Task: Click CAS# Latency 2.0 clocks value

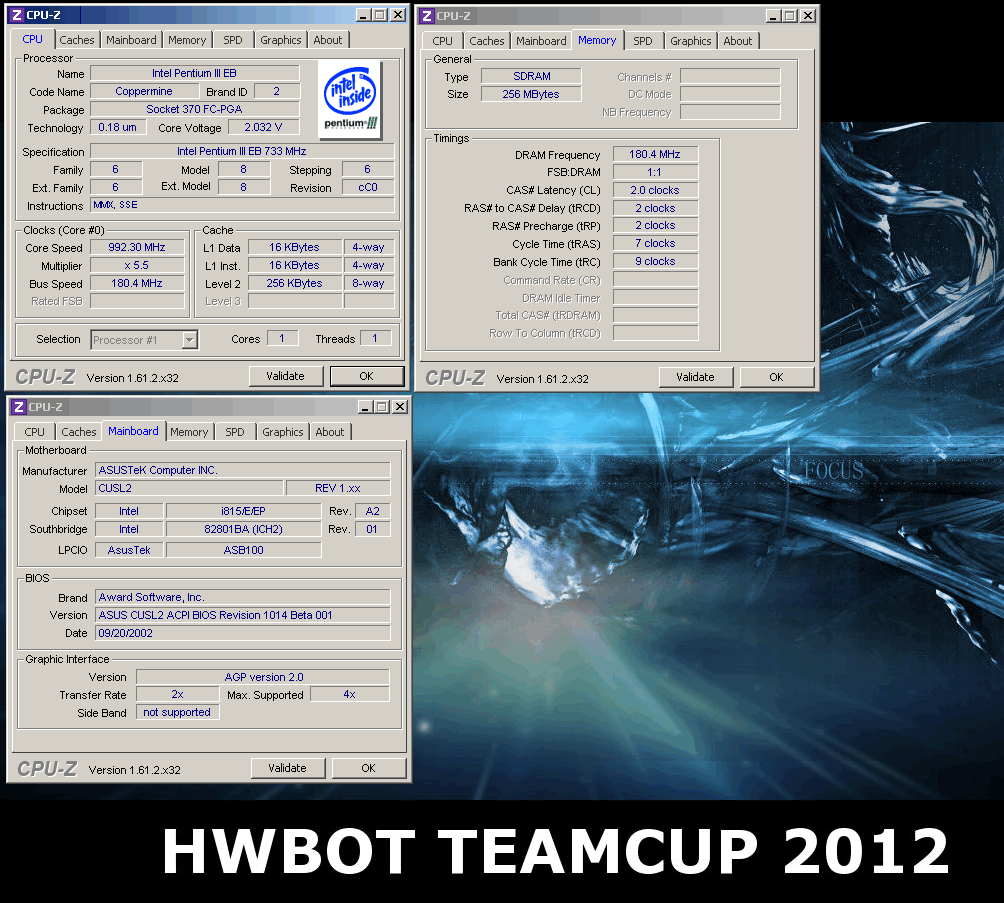Action: click(655, 190)
